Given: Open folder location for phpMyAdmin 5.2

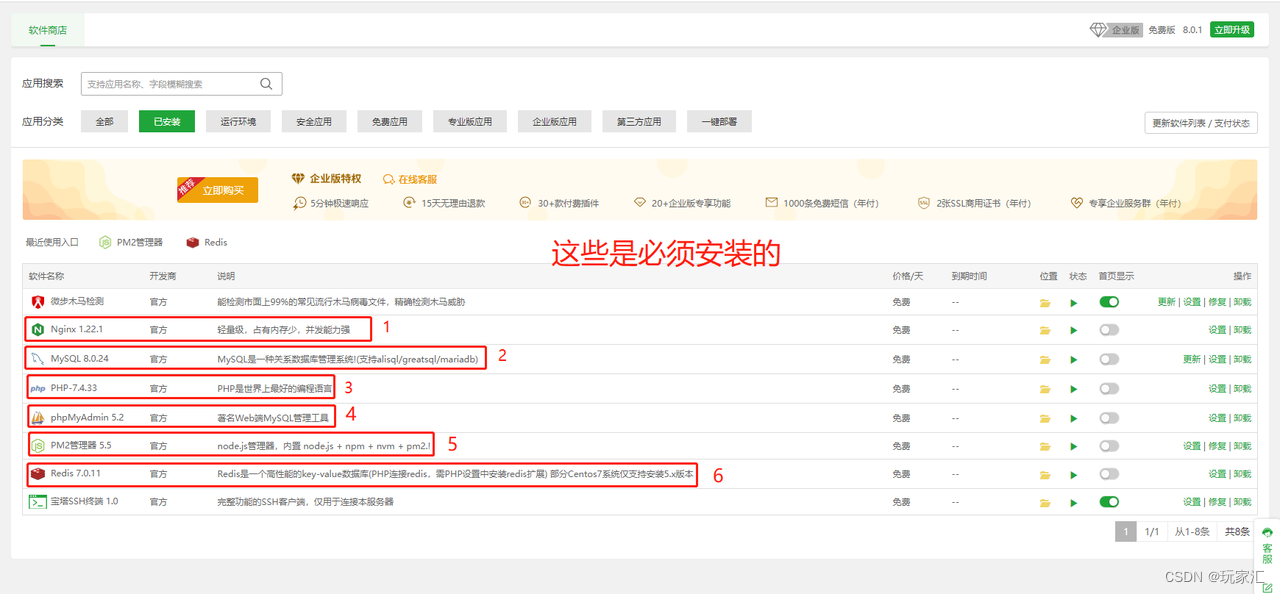Looking at the screenshot, I should point(1045,417).
